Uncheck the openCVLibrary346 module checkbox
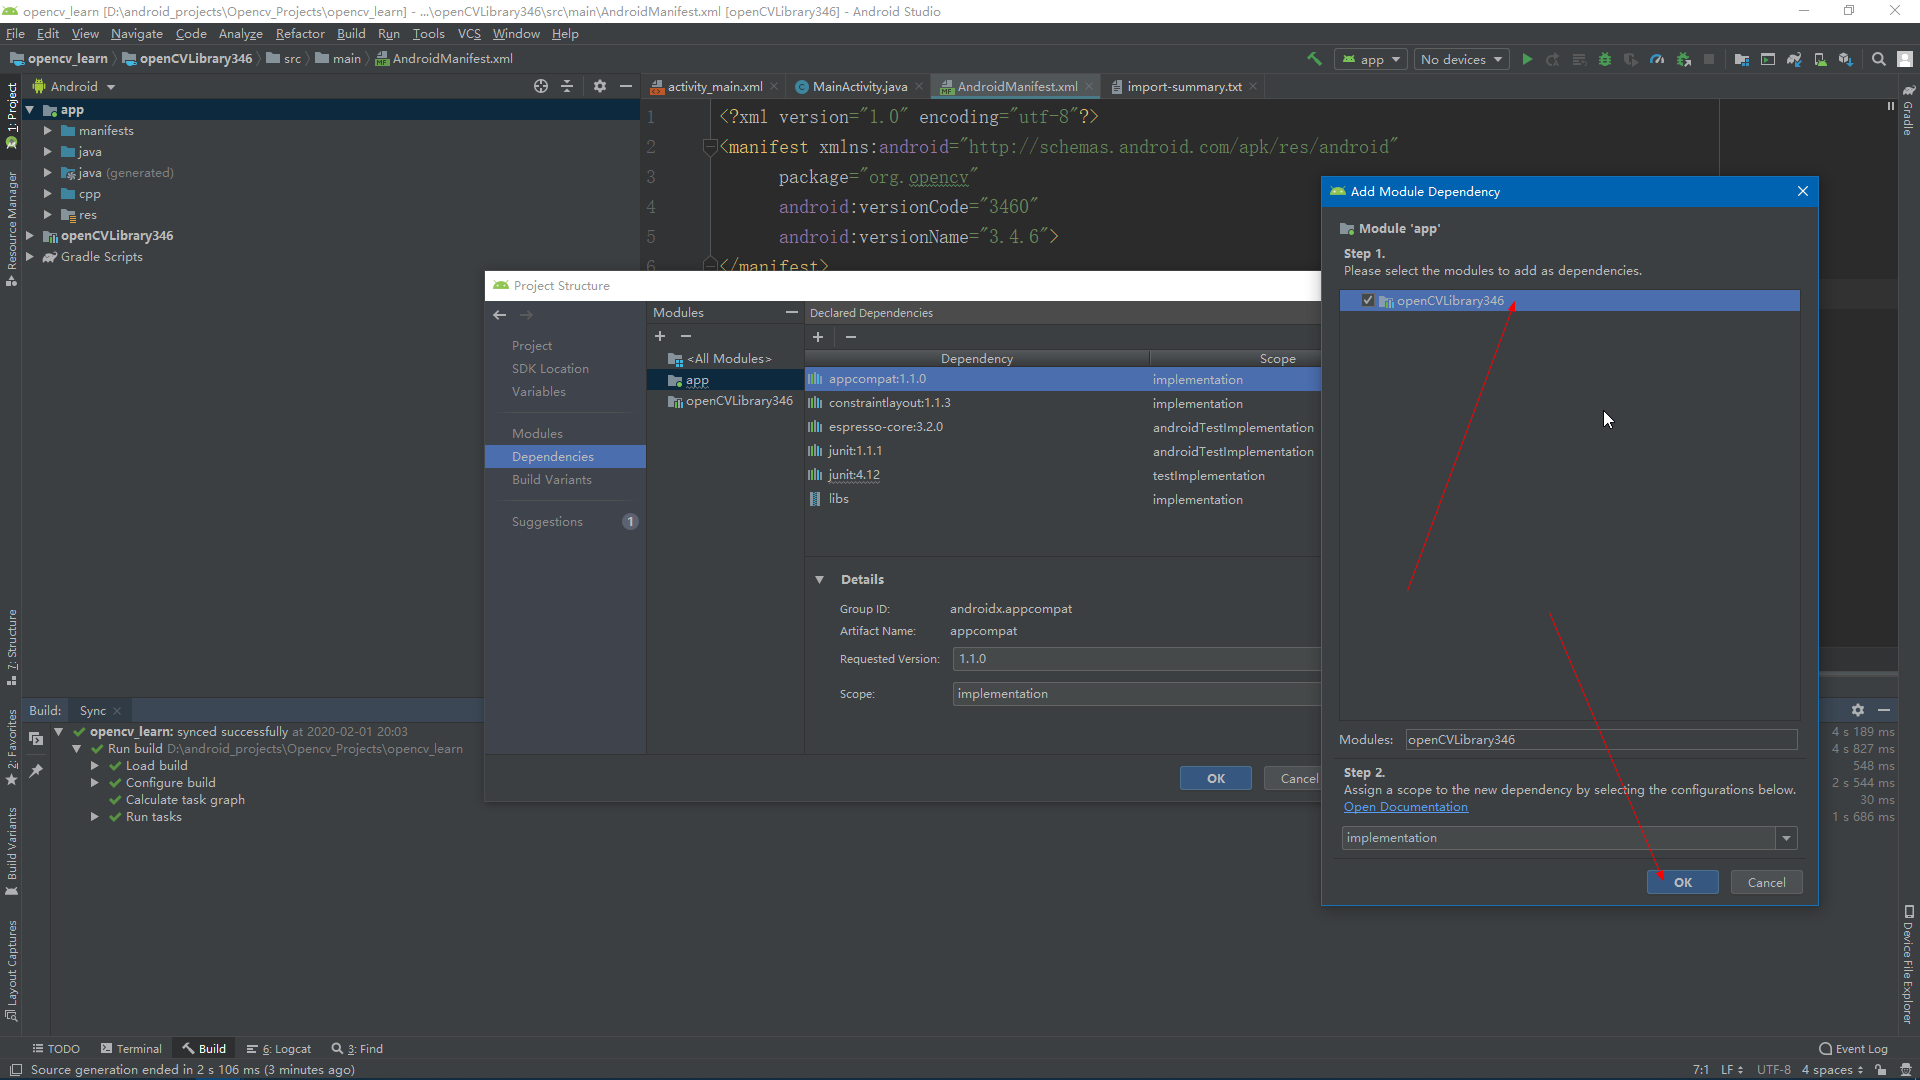The image size is (1920, 1080). [1368, 300]
